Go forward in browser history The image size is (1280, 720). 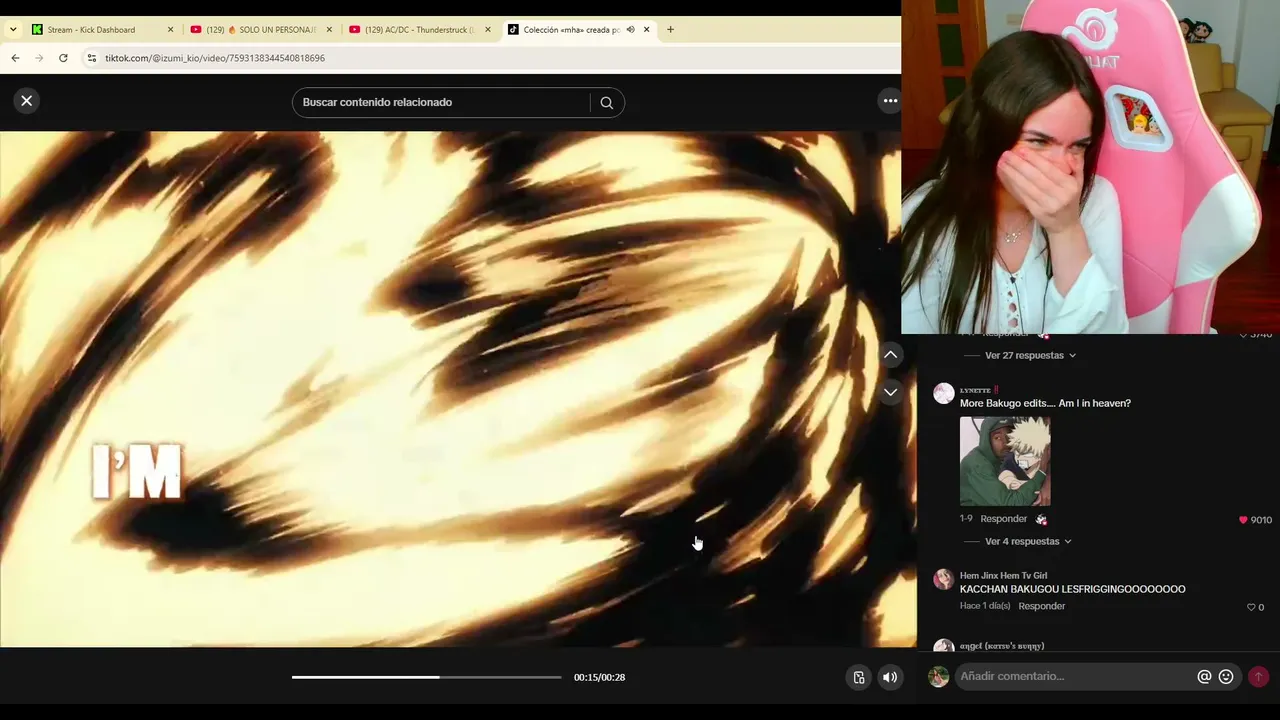coord(39,58)
